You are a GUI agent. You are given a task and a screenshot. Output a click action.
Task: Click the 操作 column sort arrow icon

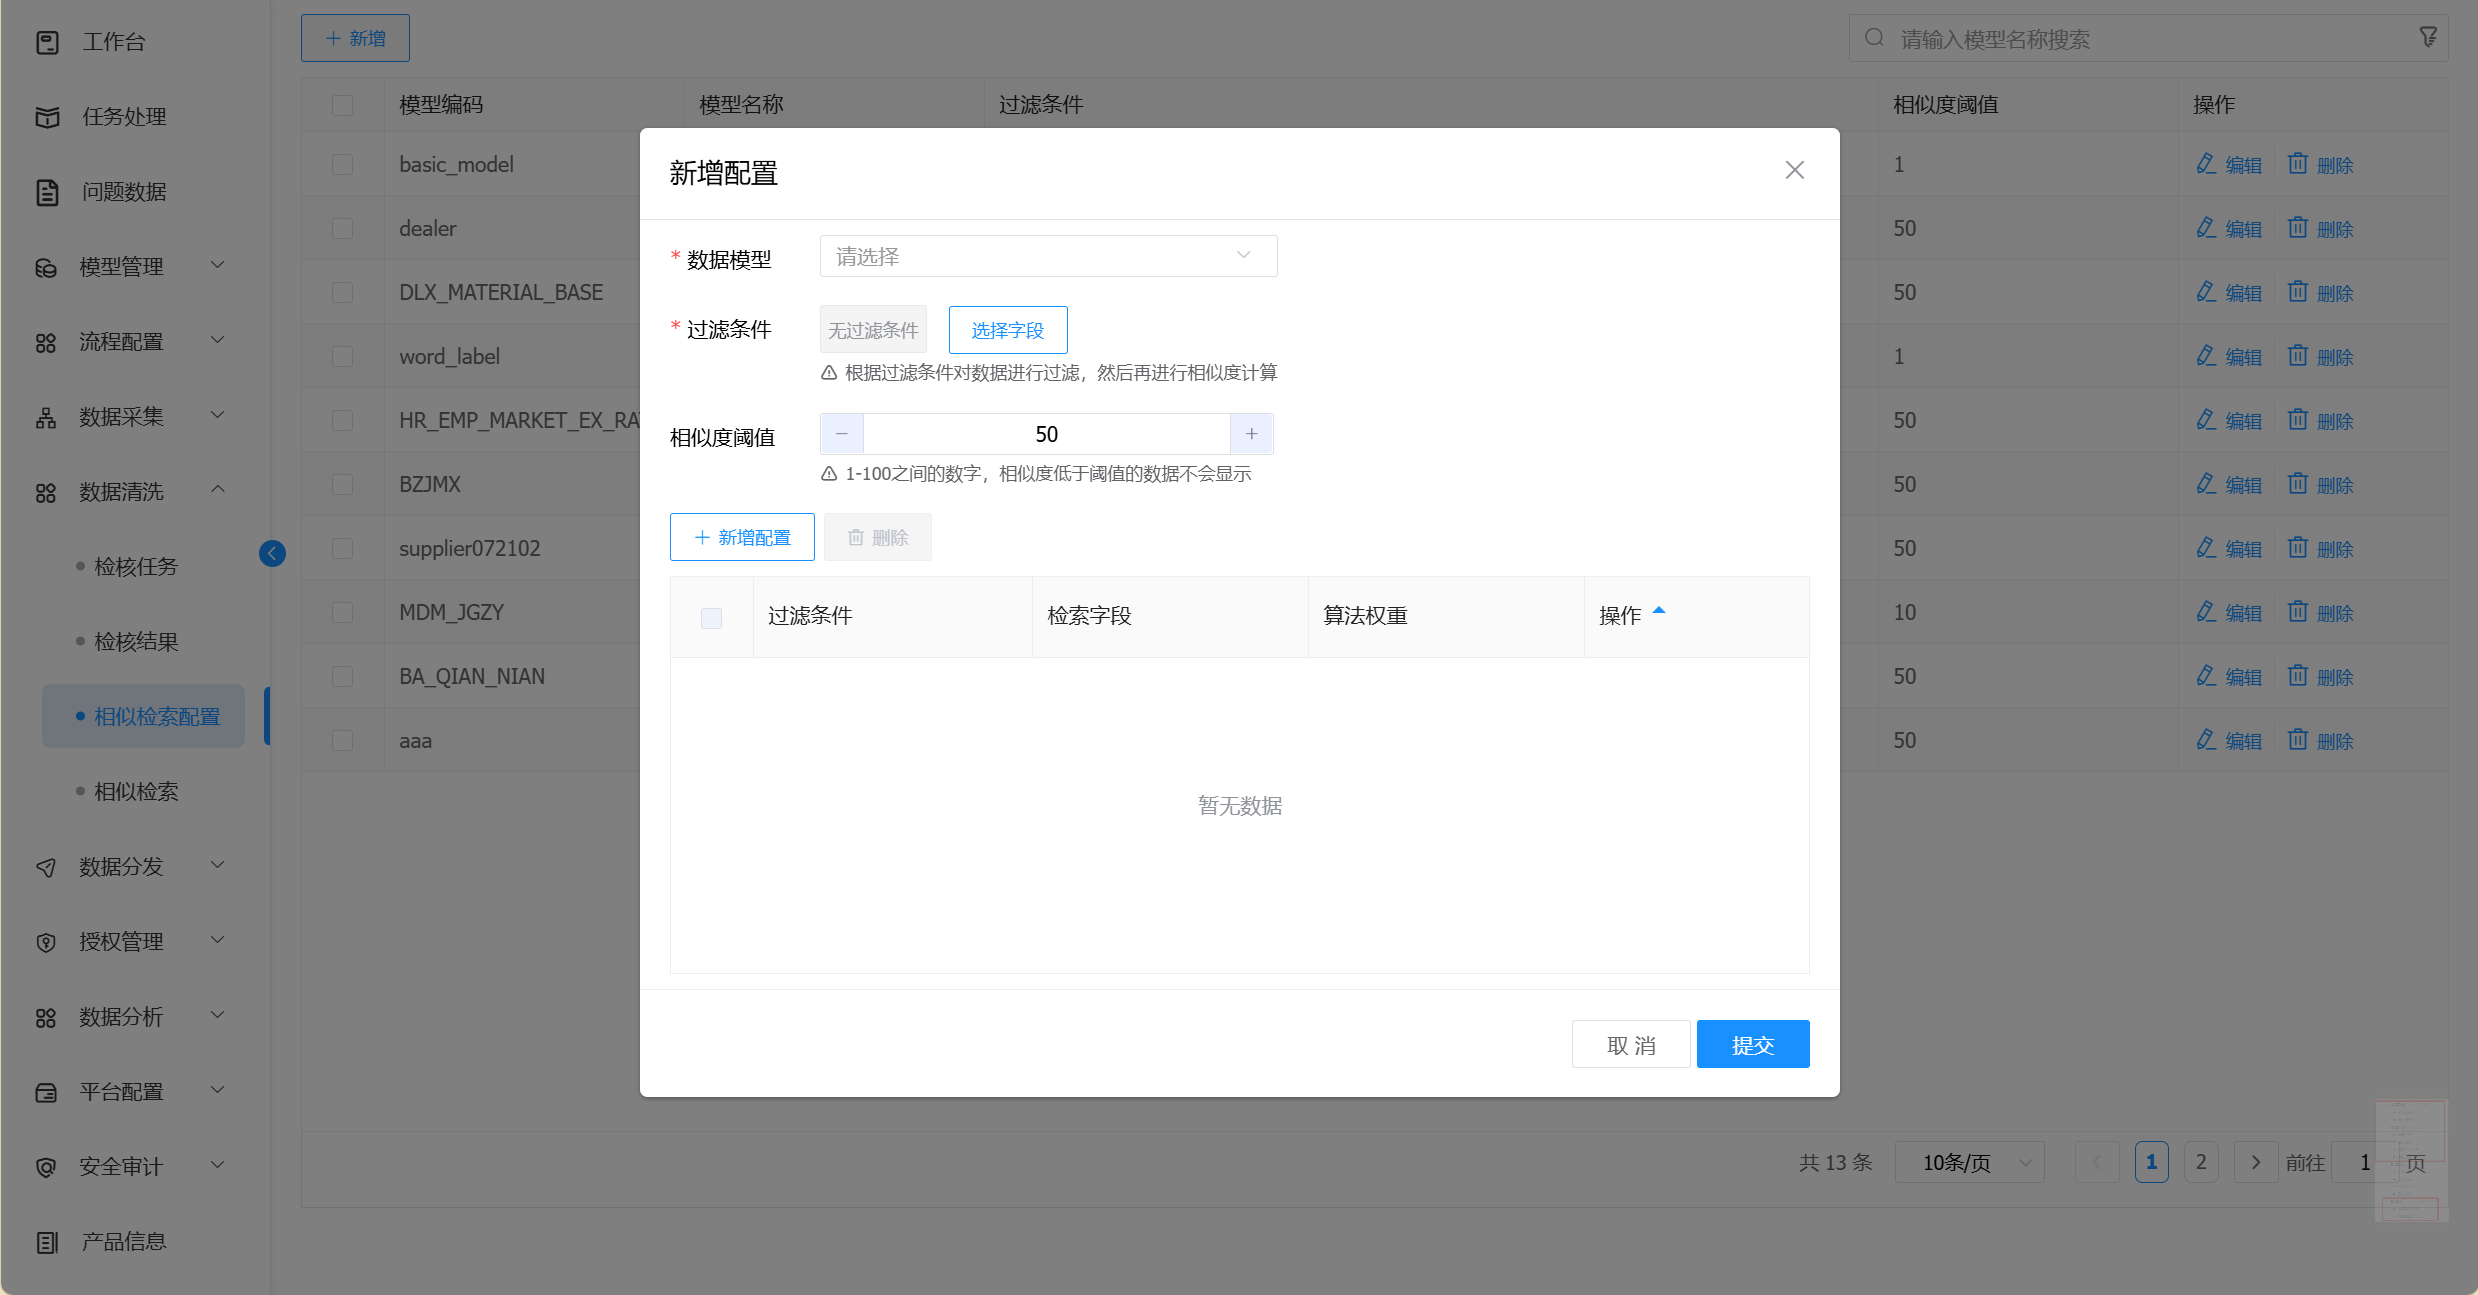pyautogui.click(x=1659, y=611)
